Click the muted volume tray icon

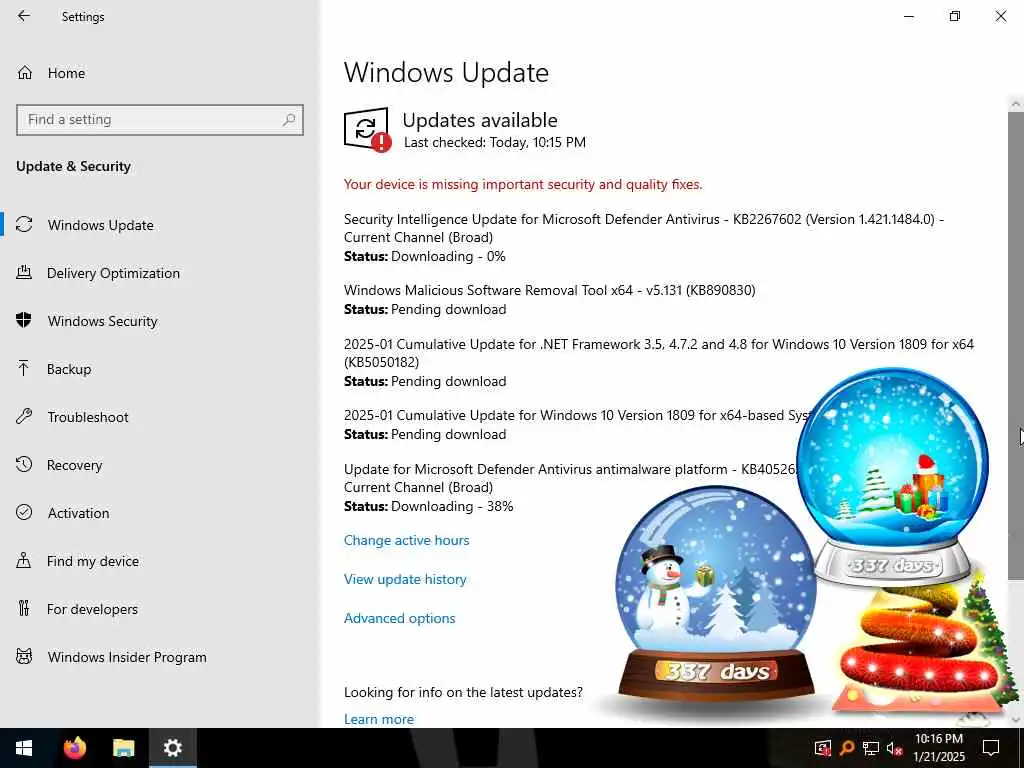[x=894, y=748]
